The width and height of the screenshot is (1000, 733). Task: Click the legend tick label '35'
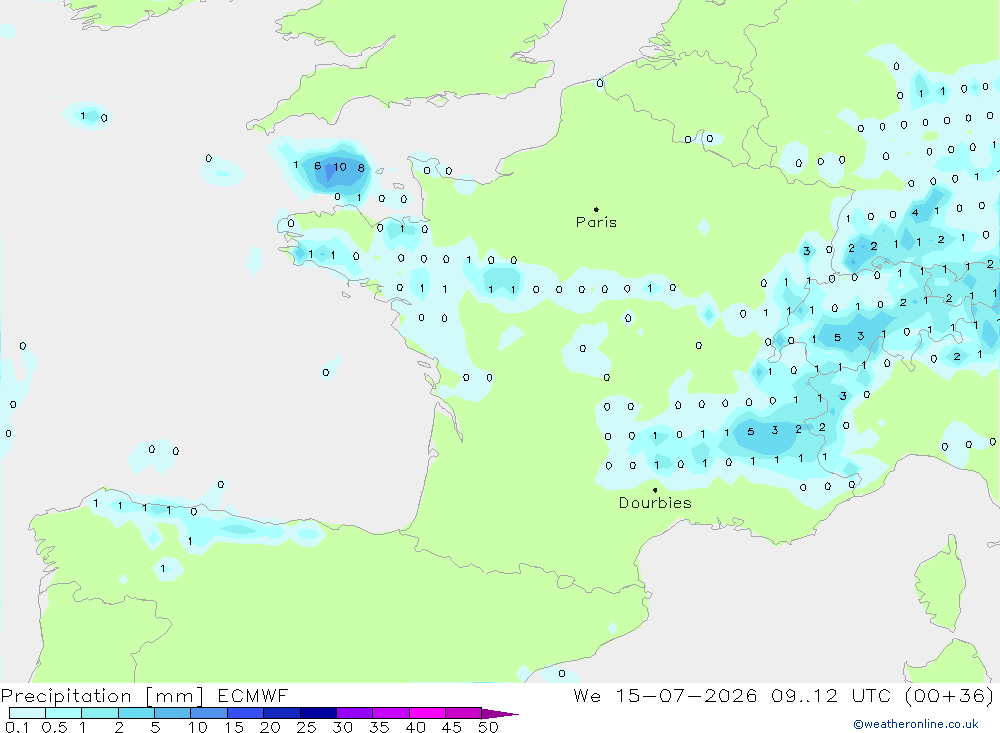tap(379, 727)
